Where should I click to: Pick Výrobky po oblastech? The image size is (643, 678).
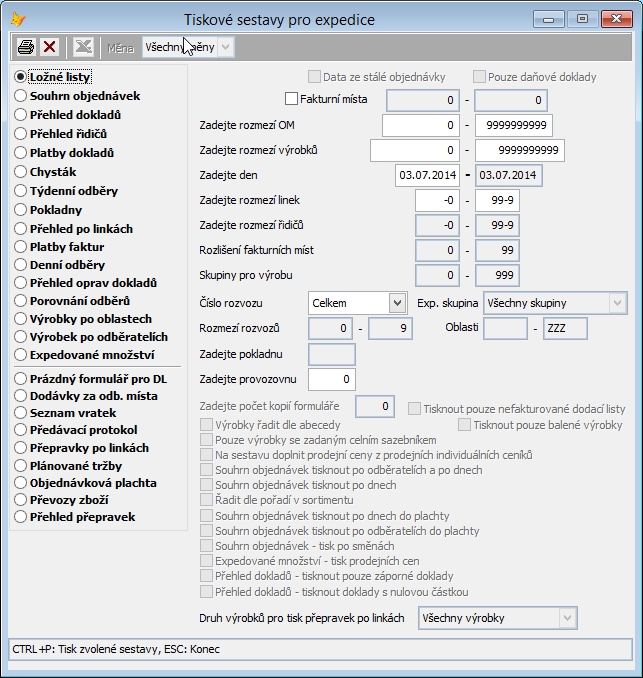(x=20, y=319)
